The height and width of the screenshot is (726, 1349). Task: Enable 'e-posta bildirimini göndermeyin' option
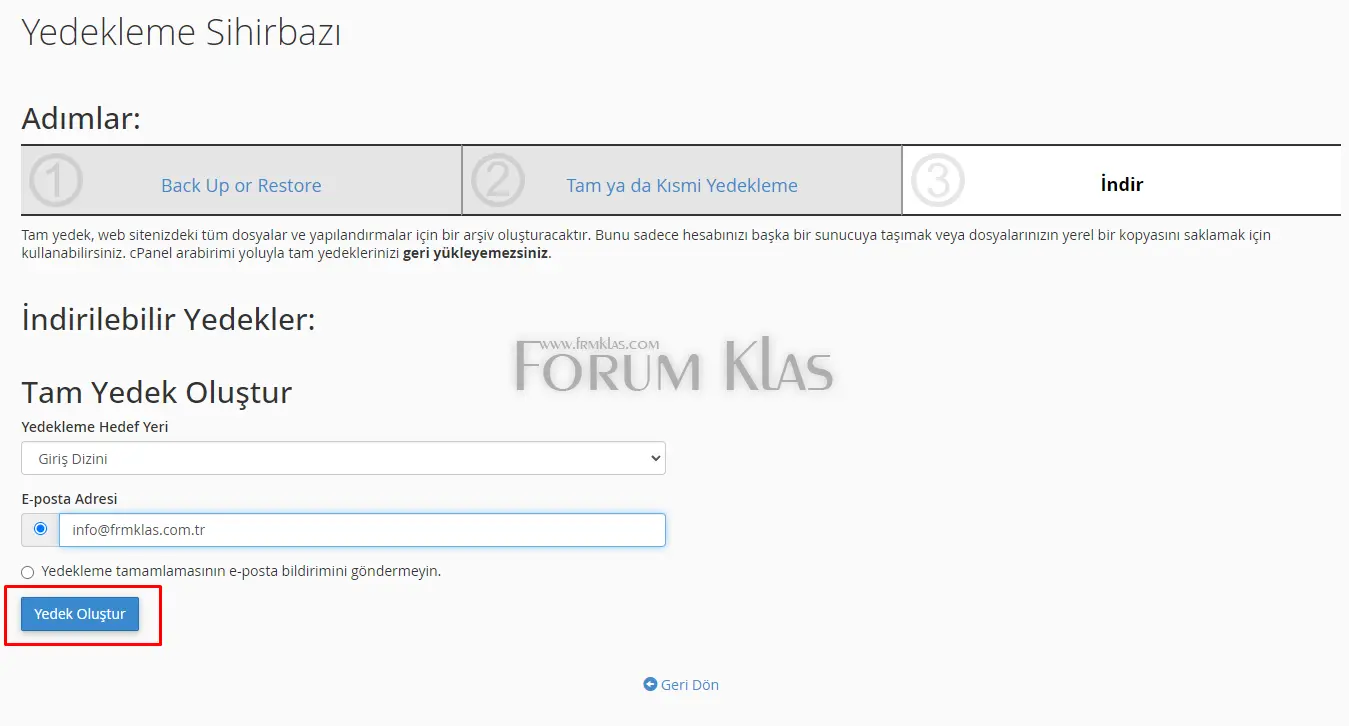(27, 572)
